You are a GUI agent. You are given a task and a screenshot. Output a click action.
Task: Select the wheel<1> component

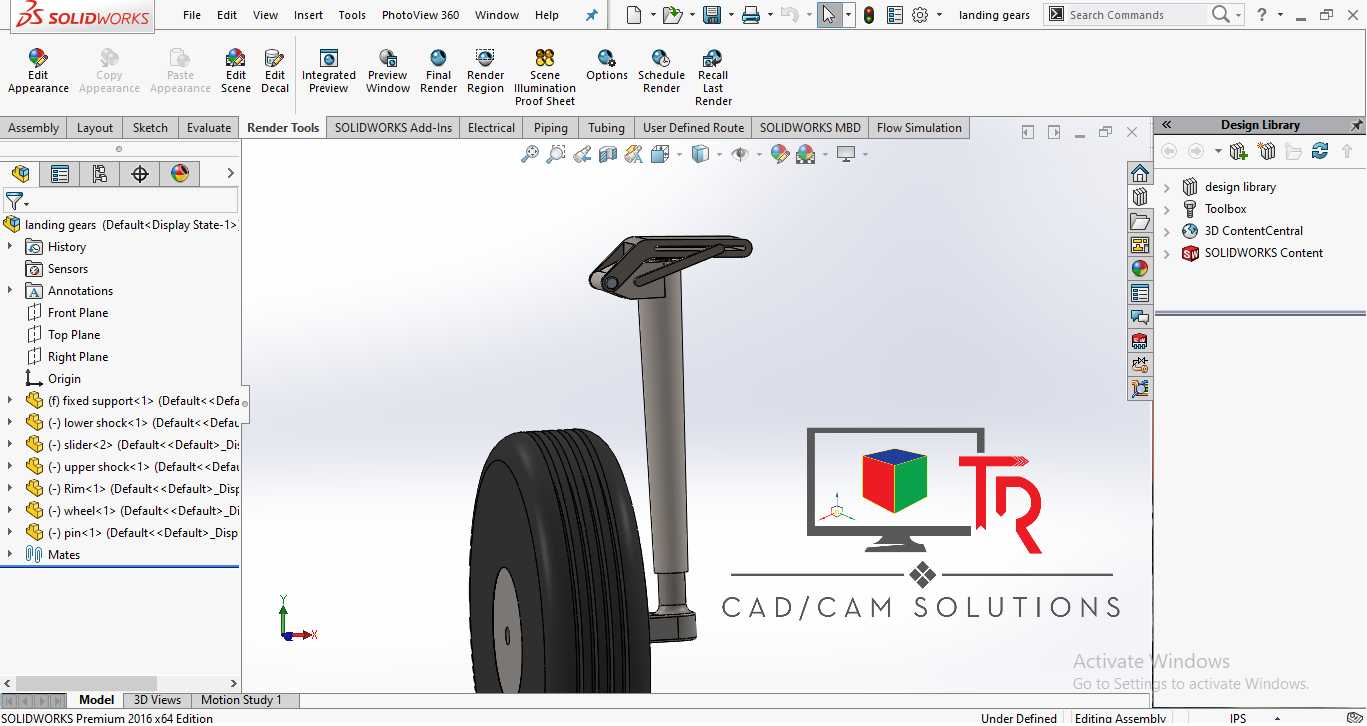coord(132,511)
